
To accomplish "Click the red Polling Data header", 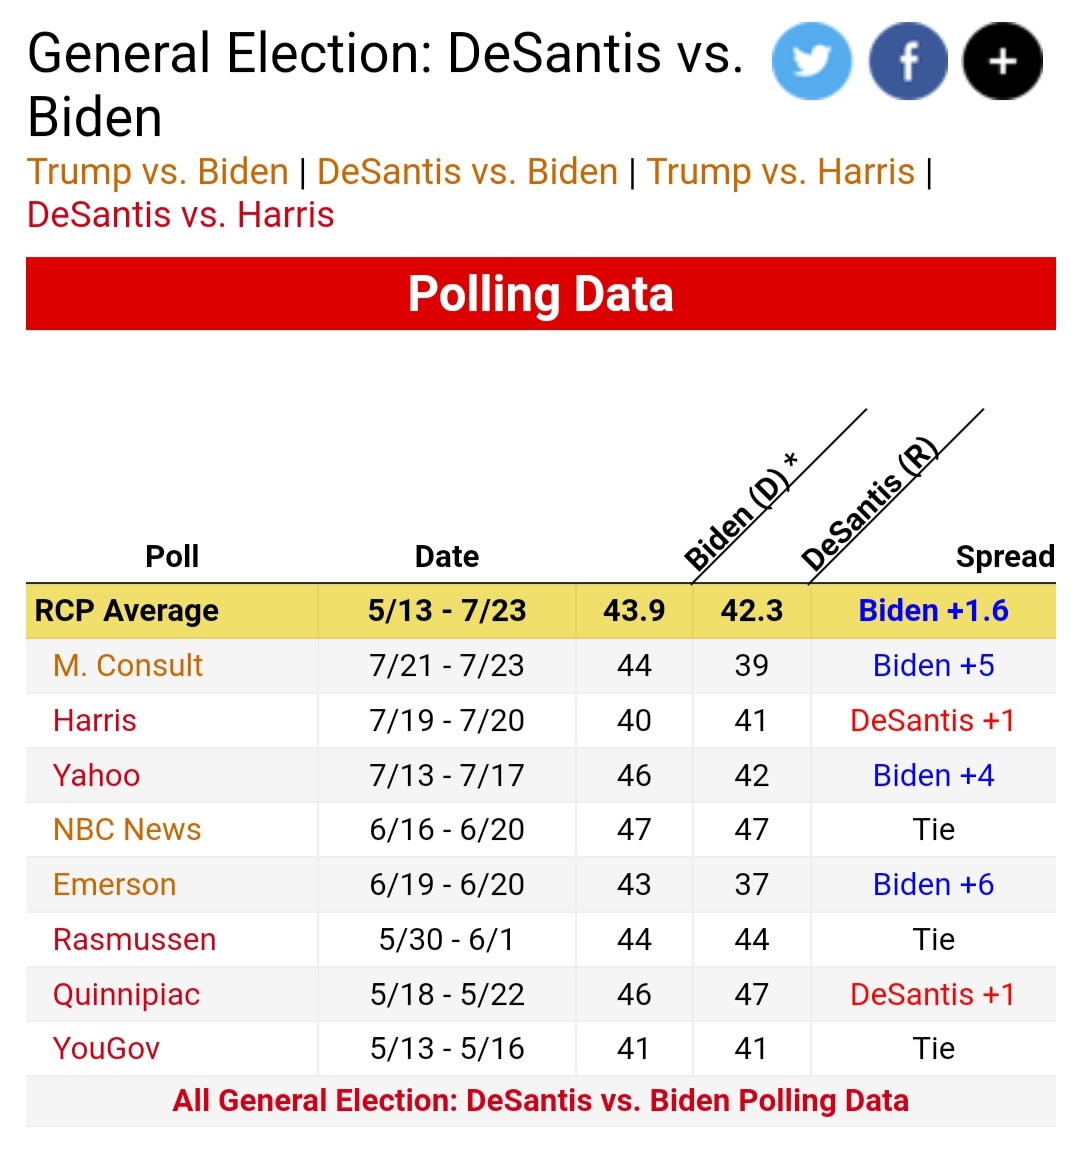I will click(x=540, y=294).
